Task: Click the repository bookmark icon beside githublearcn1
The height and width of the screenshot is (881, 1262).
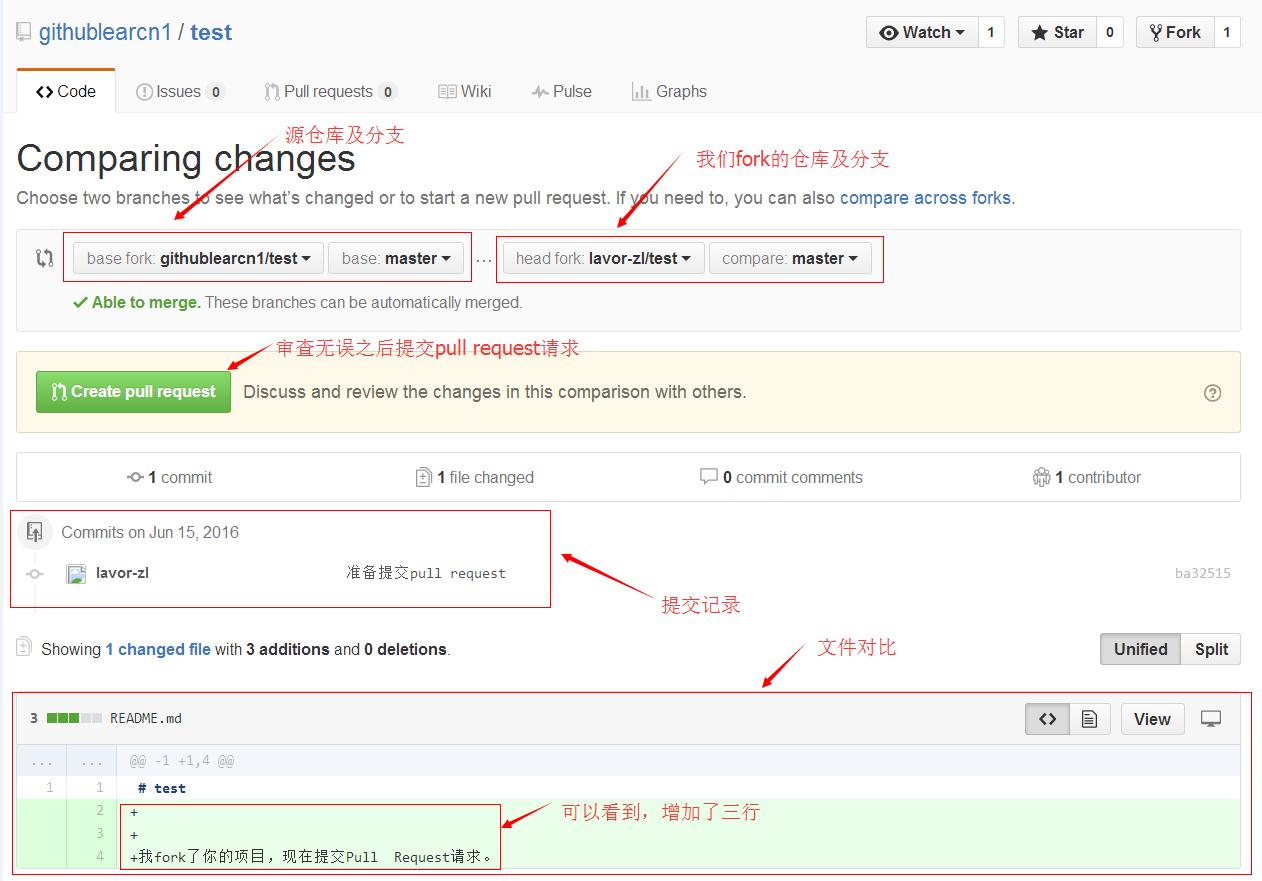Action: pyautogui.click(x=23, y=31)
